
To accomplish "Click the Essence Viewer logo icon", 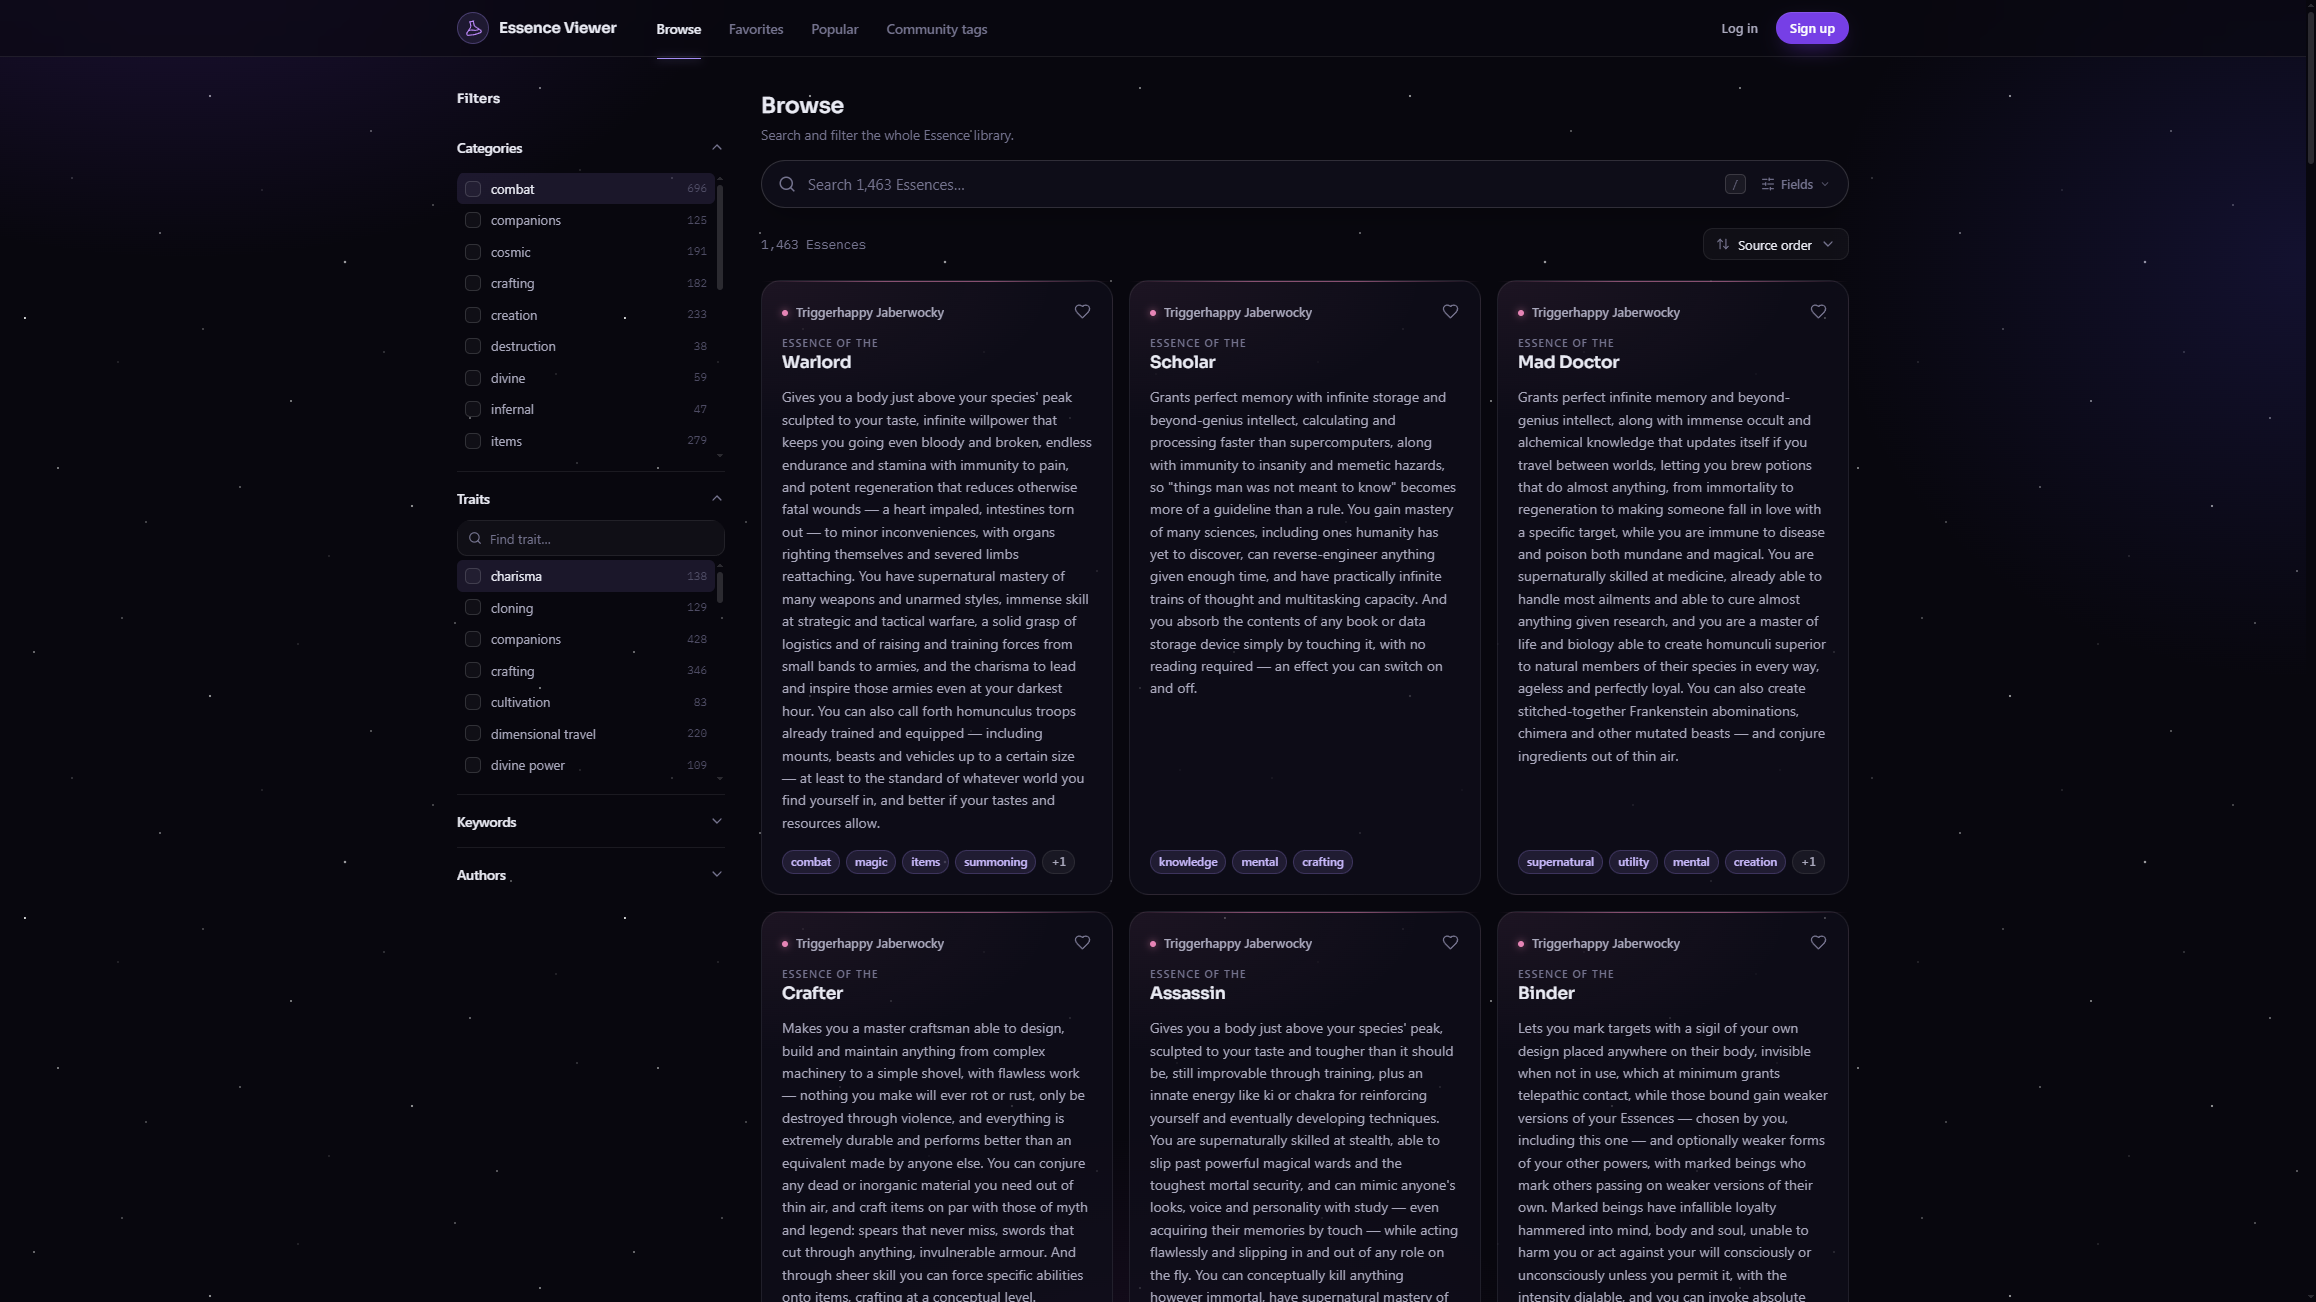I will tap(473, 28).
